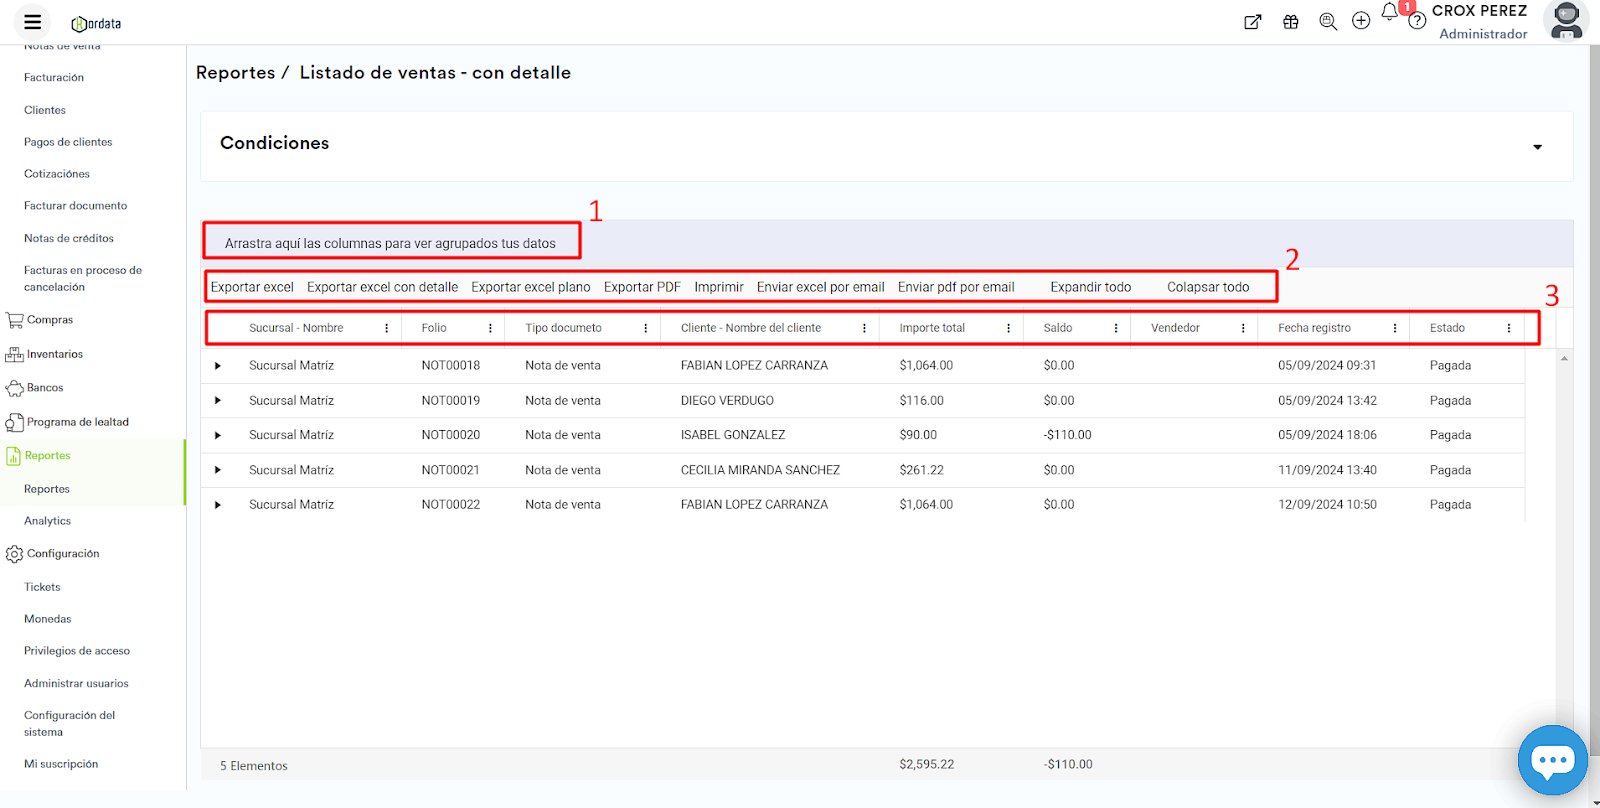Click the notifications bell icon
The width and height of the screenshot is (1600, 808).
point(1389,12)
